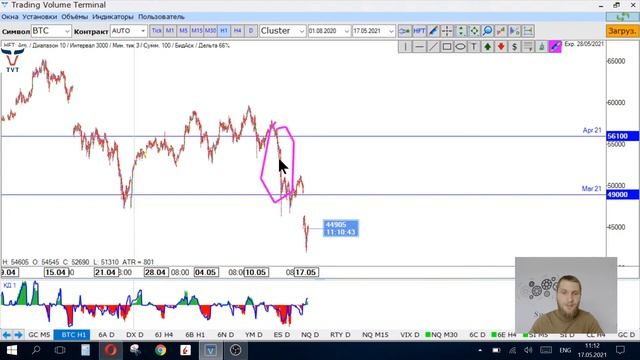Image resolution: width=640 pixels, height=360 pixels.
Task: Switch to the GC M5 chart tab
Action: click(39, 335)
